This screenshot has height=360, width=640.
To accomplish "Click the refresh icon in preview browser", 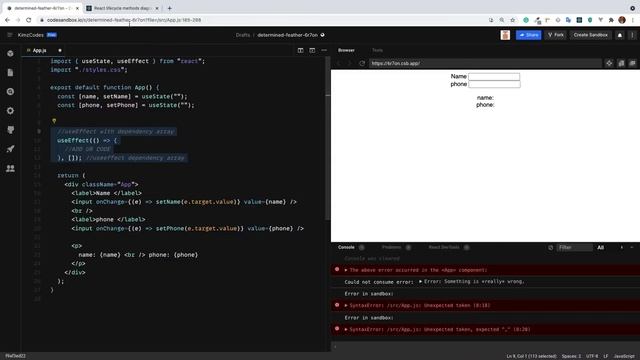I will click(x=362, y=63).
